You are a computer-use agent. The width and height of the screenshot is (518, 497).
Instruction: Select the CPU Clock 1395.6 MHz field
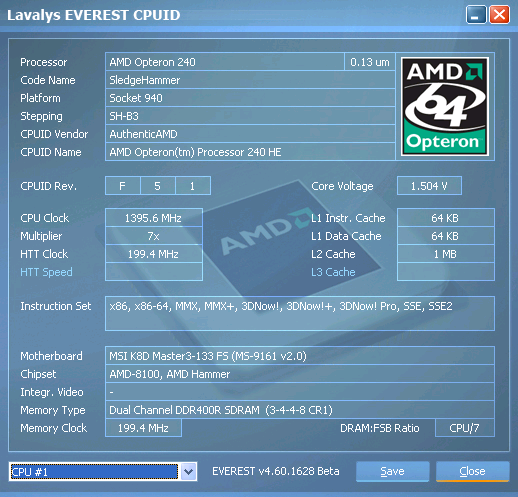(154, 218)
